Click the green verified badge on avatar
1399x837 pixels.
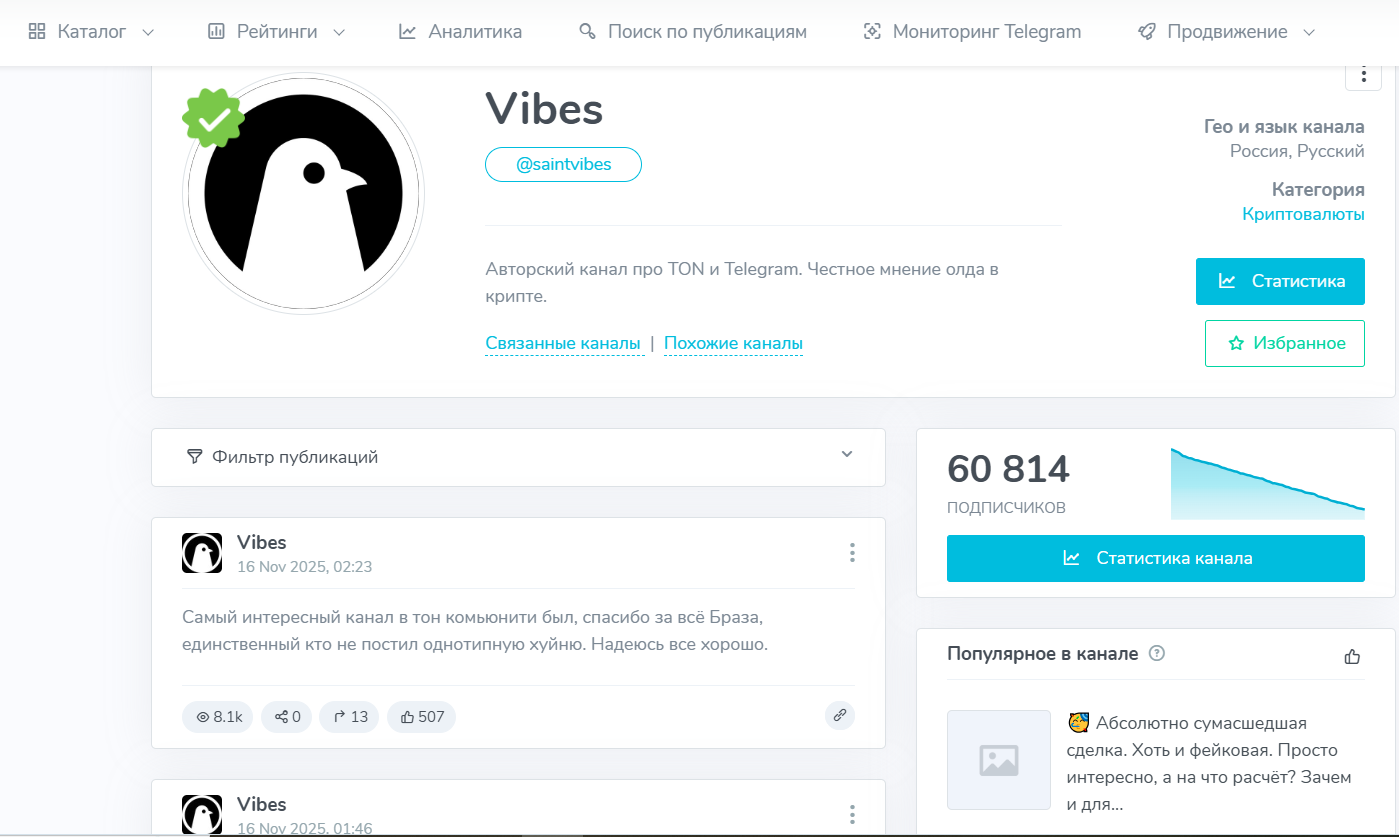213,118
